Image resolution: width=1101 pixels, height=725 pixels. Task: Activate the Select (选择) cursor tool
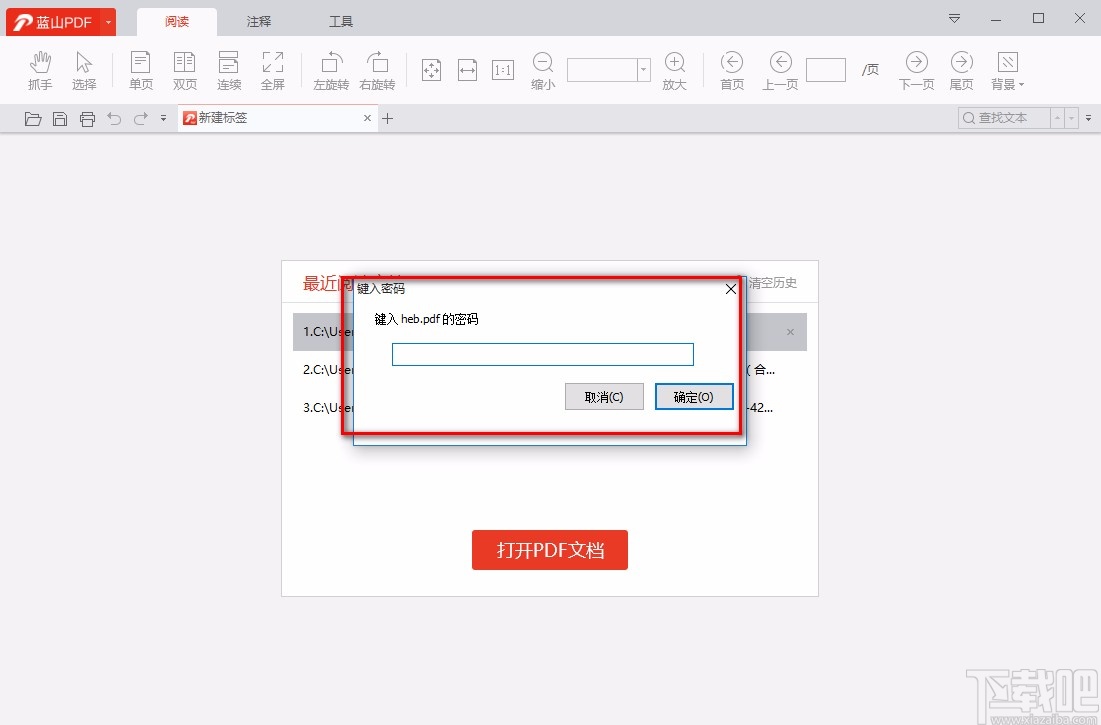84,70
